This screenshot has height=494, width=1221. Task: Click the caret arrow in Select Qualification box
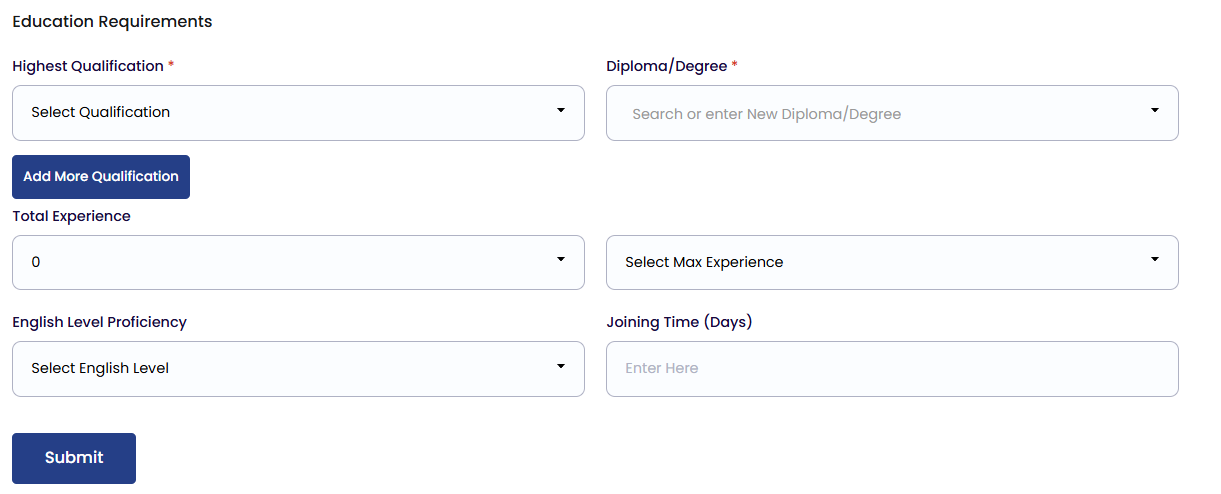tap(561, 110)
